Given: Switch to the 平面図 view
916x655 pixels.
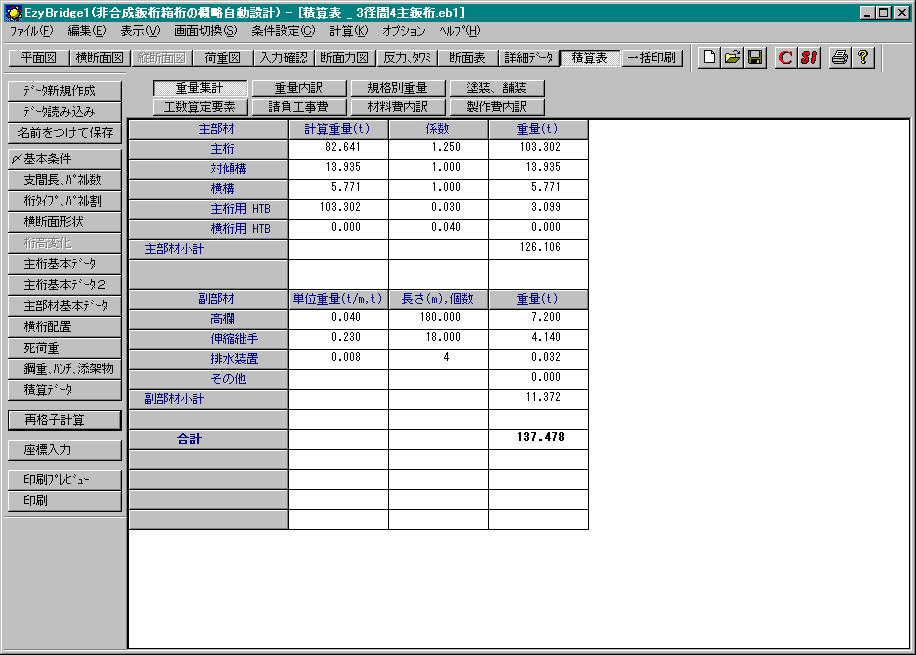Looking at the screenshot, I should (39, 58).
